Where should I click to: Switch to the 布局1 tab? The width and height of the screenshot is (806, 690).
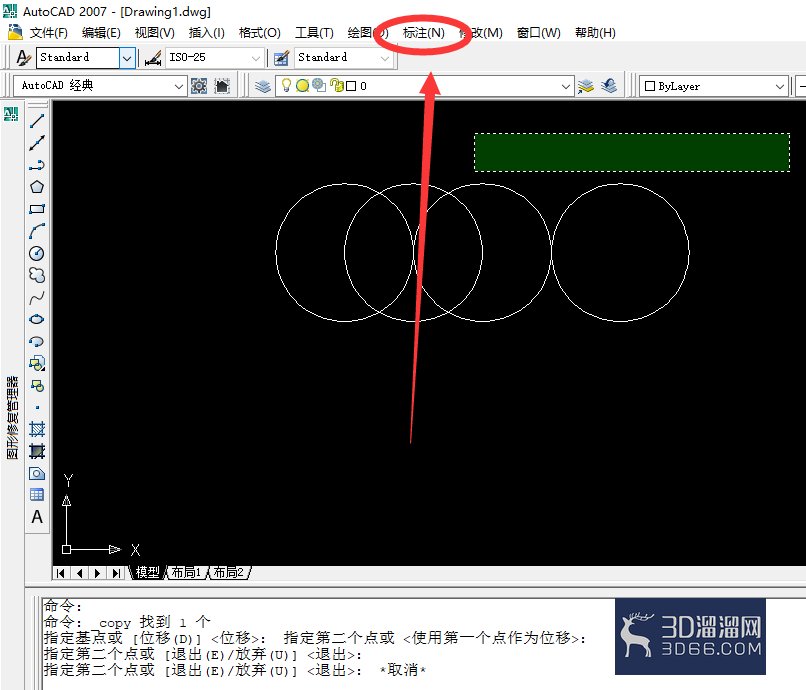coord(186,572)
